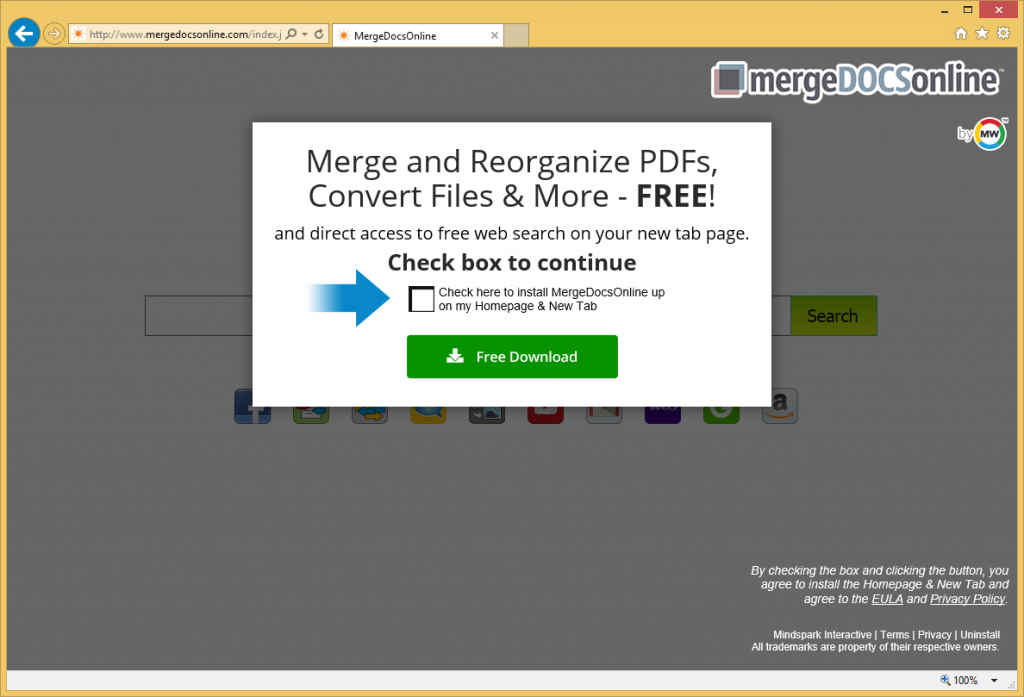Screen dimensions: 1024x697
Task: Click the Uninstall footer link
Action: pos(980,635)
